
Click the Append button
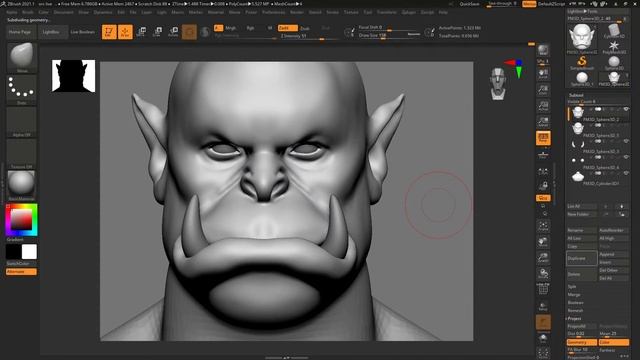[613, 254]
